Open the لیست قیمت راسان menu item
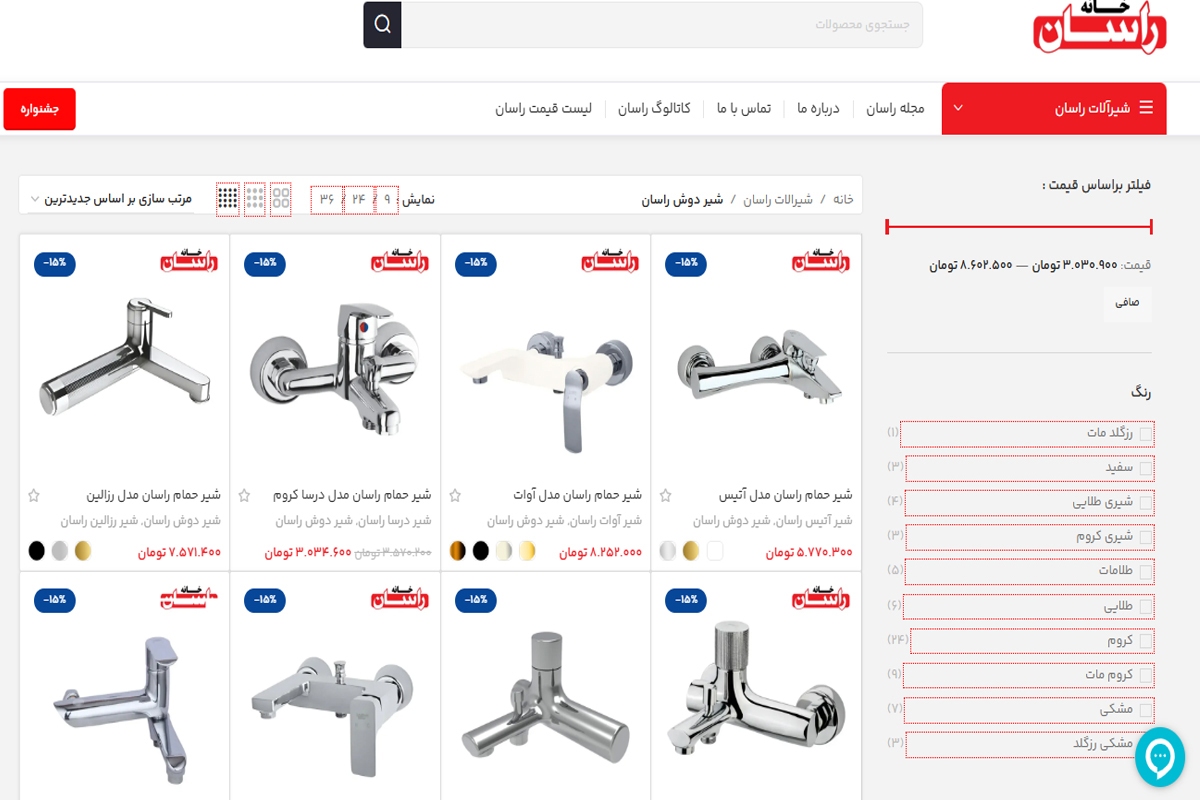This screenshot has width=1200, height=800. click(x=543, y=108)
